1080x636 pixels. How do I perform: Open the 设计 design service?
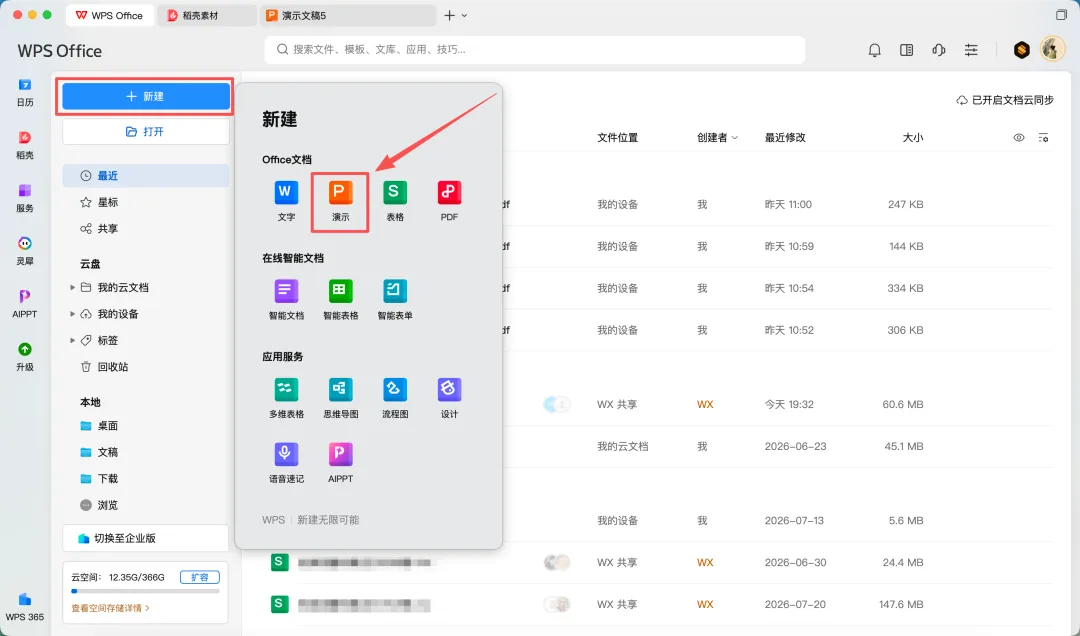coord(449,398)
